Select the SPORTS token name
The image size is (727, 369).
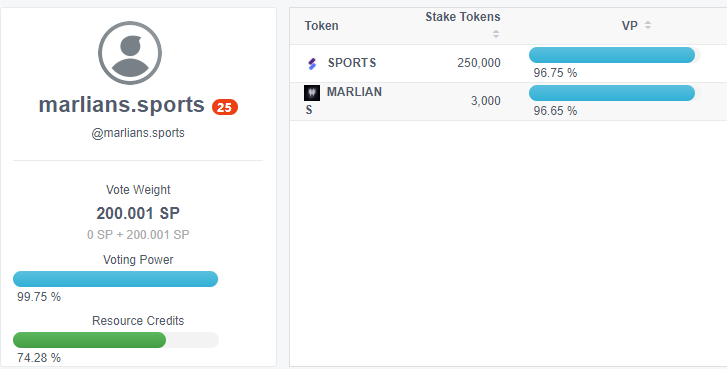(352, 63)
